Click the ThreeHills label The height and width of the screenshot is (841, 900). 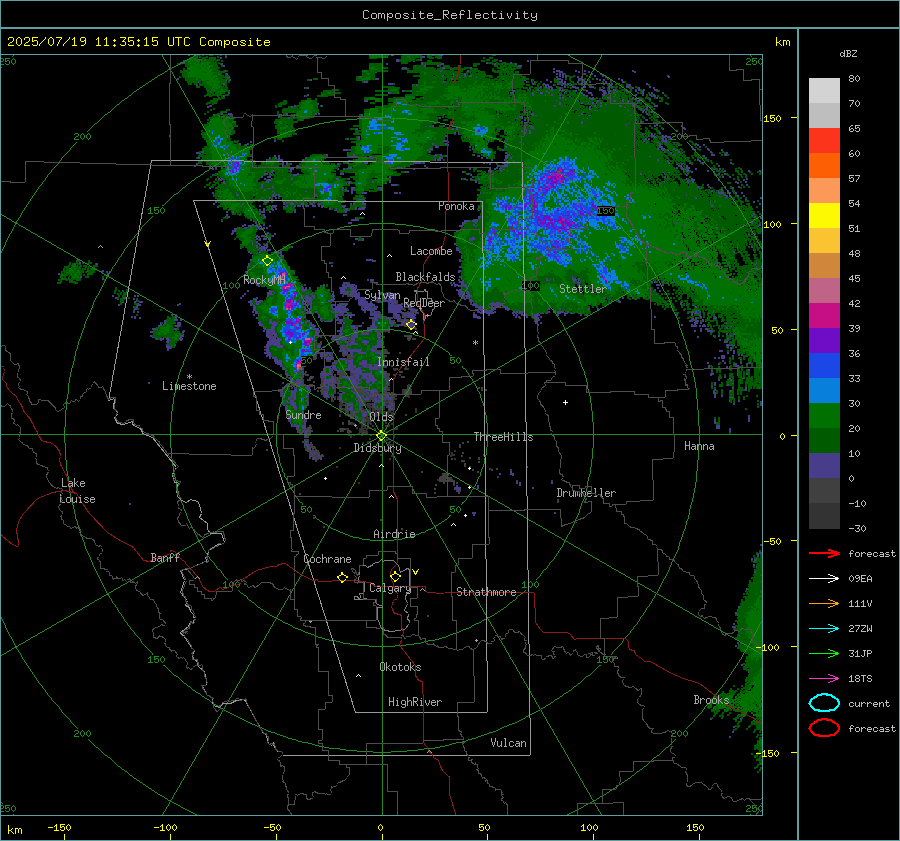[x=503, y=437]
